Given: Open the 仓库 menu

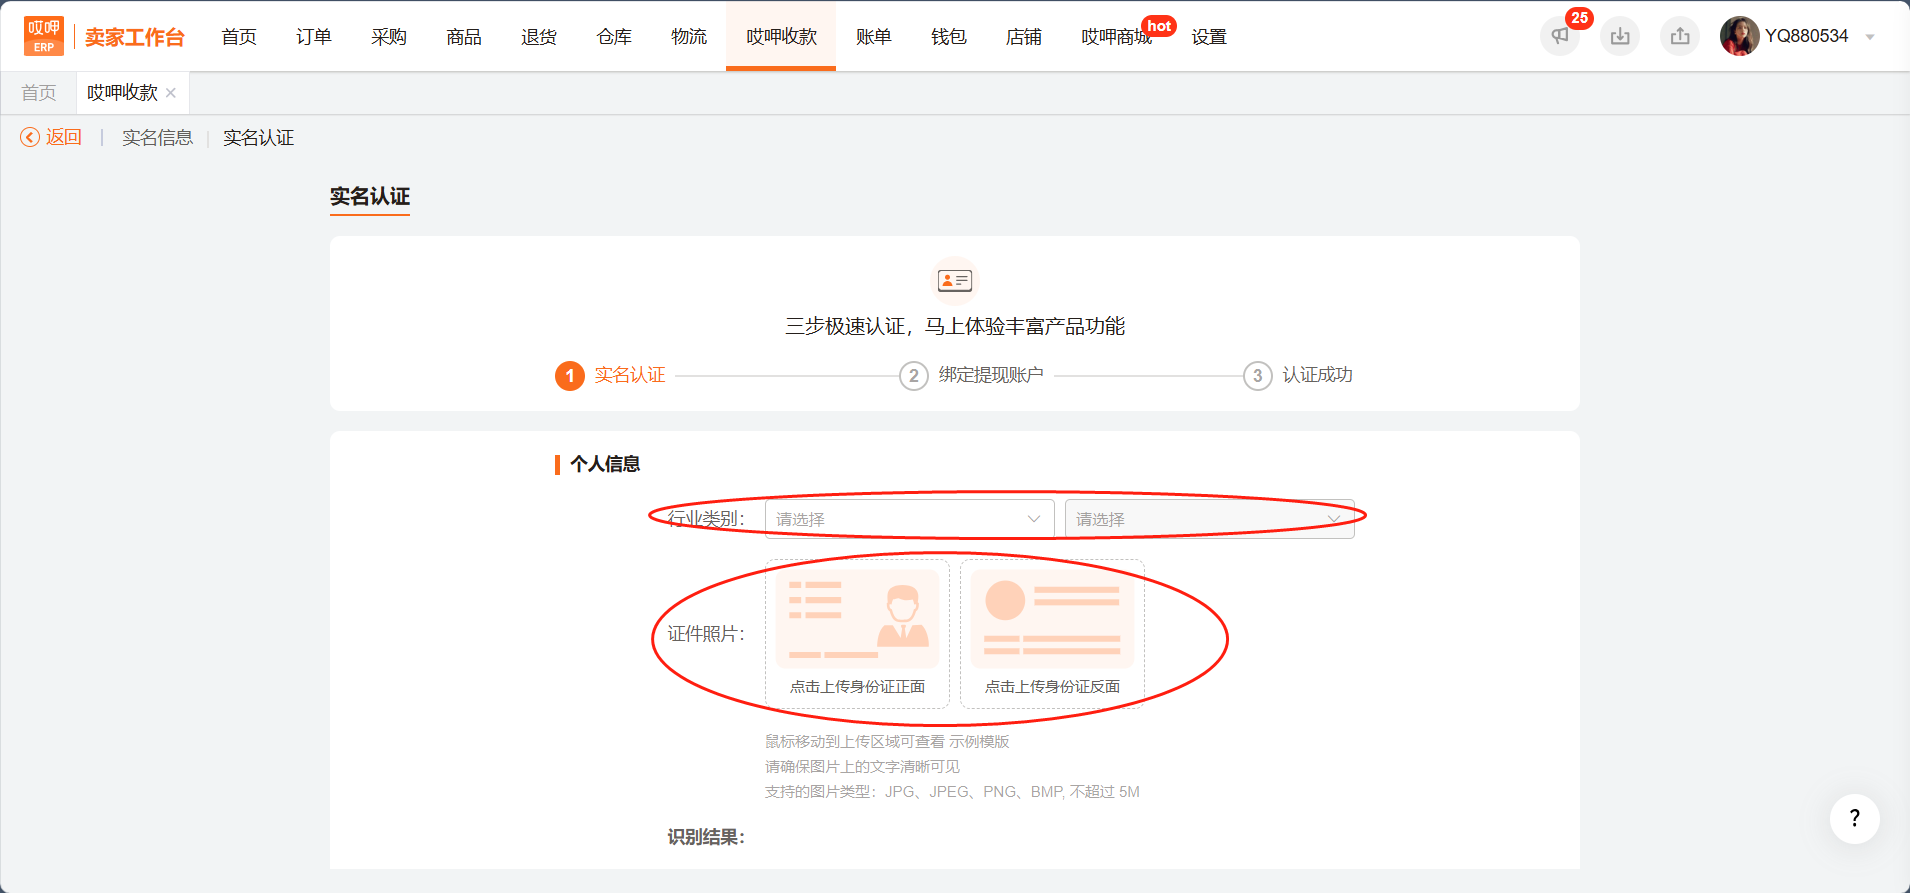Looking at the screenshot, I should pyautogui.click(x=614, y=37).
